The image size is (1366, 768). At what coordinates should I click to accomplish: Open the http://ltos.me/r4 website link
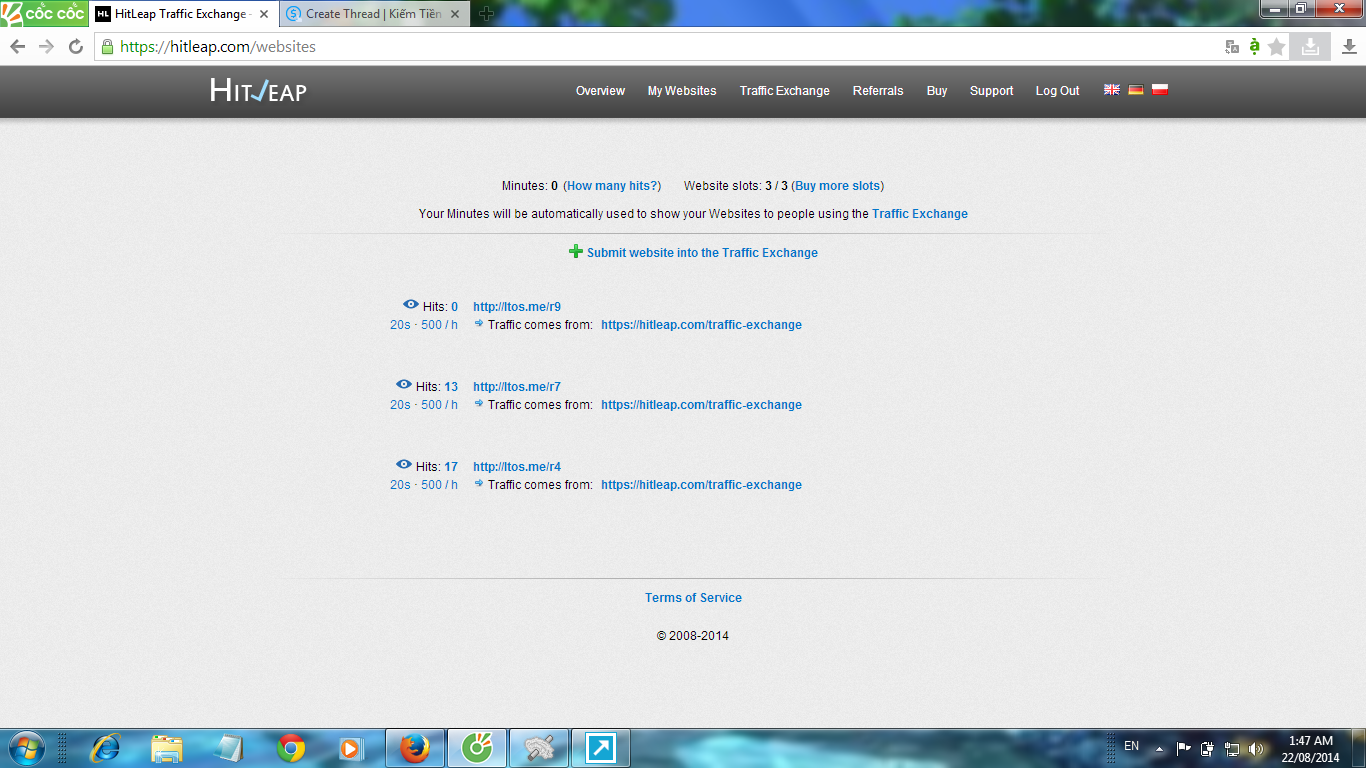pos(517,467)
